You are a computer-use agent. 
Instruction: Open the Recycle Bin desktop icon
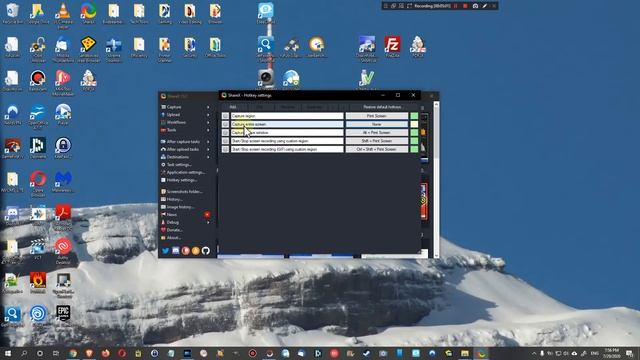pyautogui.click(x=12, y=13)
